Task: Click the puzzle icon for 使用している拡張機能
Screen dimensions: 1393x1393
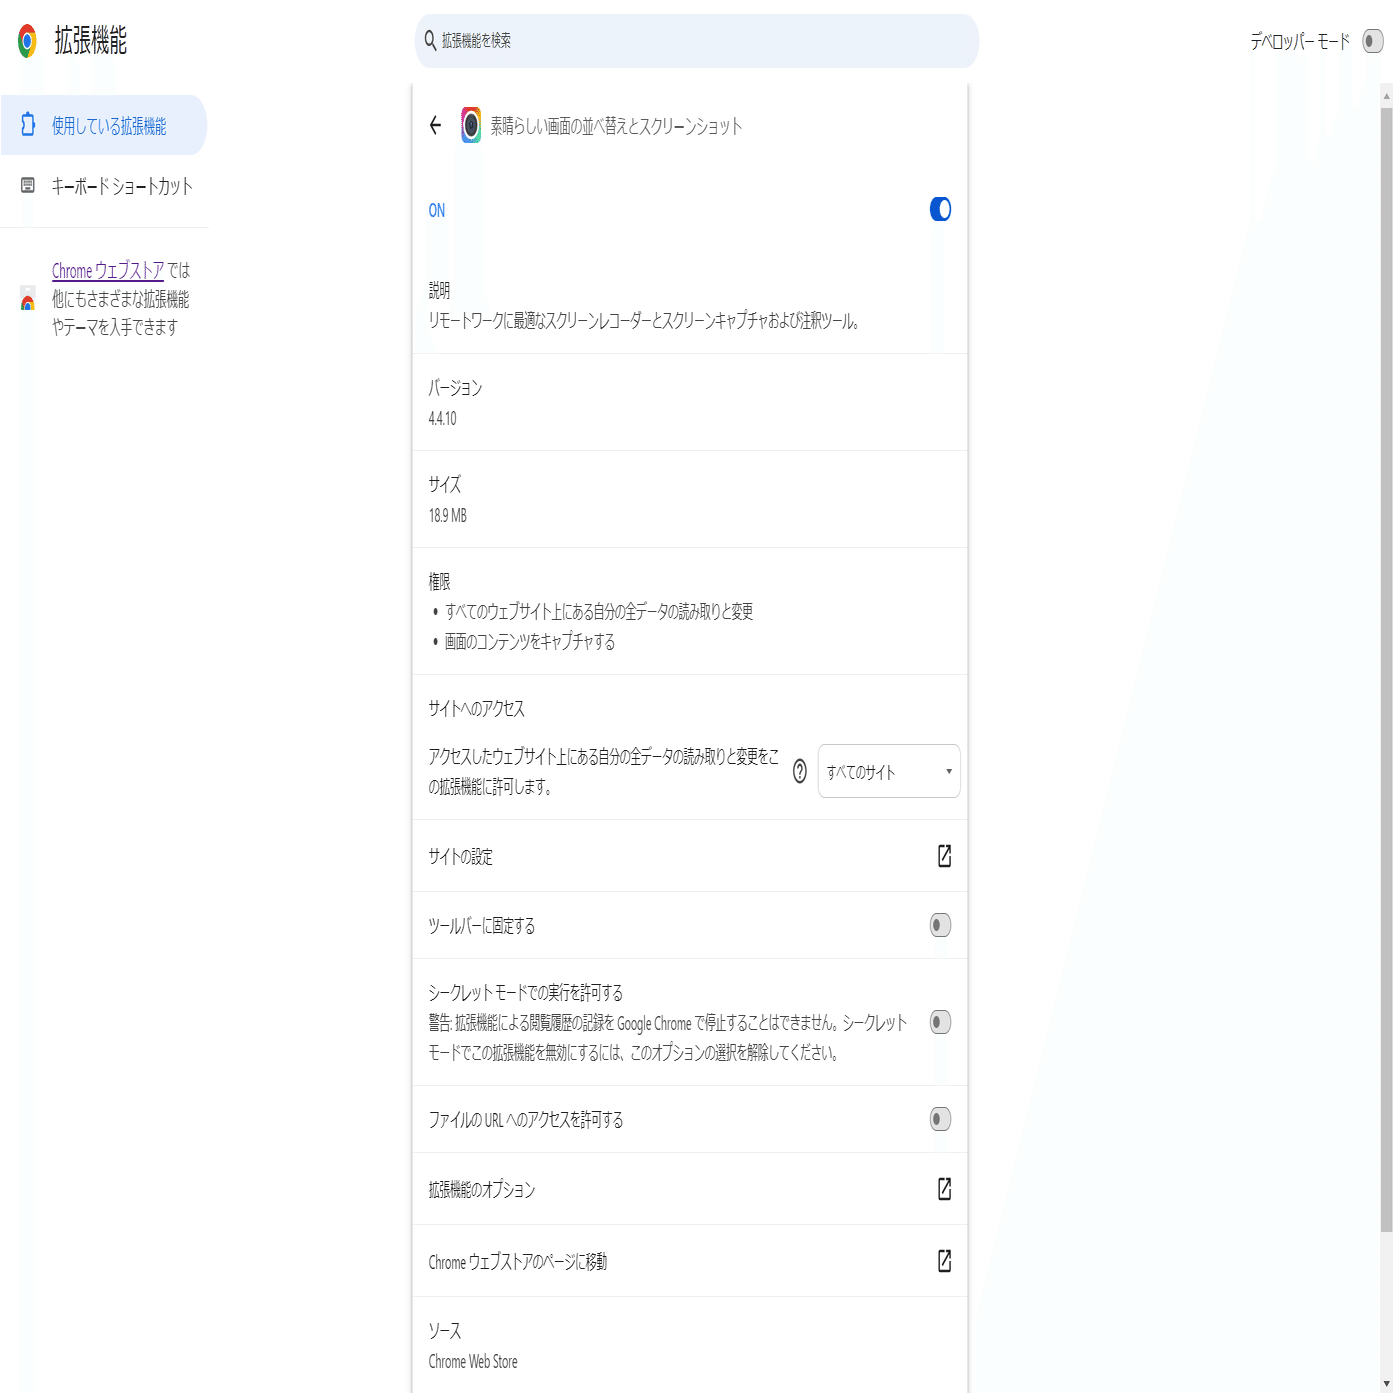Action: (x=28, y=125)
